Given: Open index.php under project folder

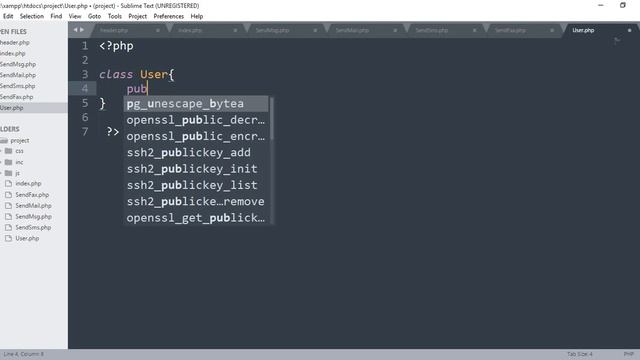Looking at the screenshot, I should pyautogui.click(x=28, y=184).
